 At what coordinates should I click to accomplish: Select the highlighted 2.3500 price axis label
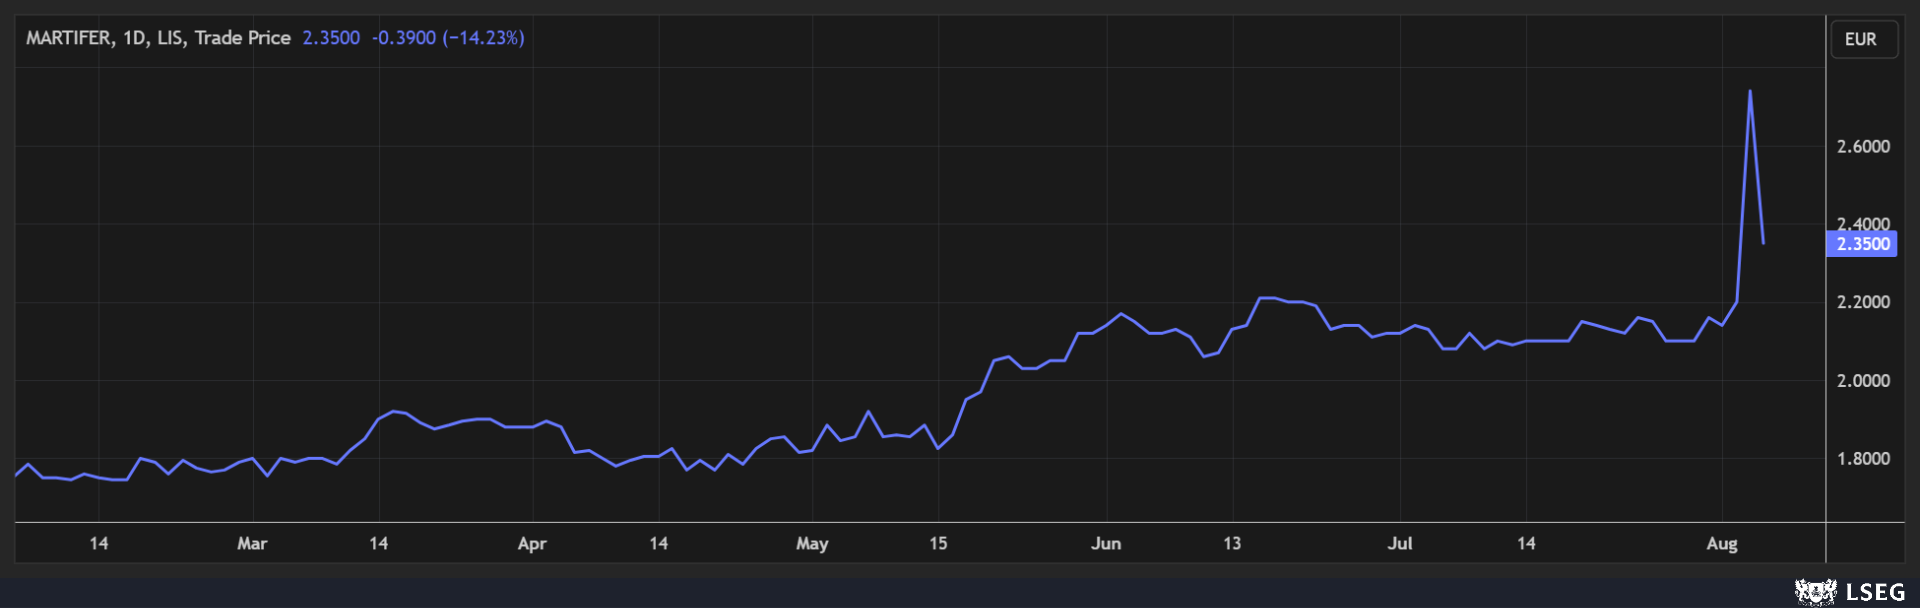pyautogui.click(x=1861, y=244)
